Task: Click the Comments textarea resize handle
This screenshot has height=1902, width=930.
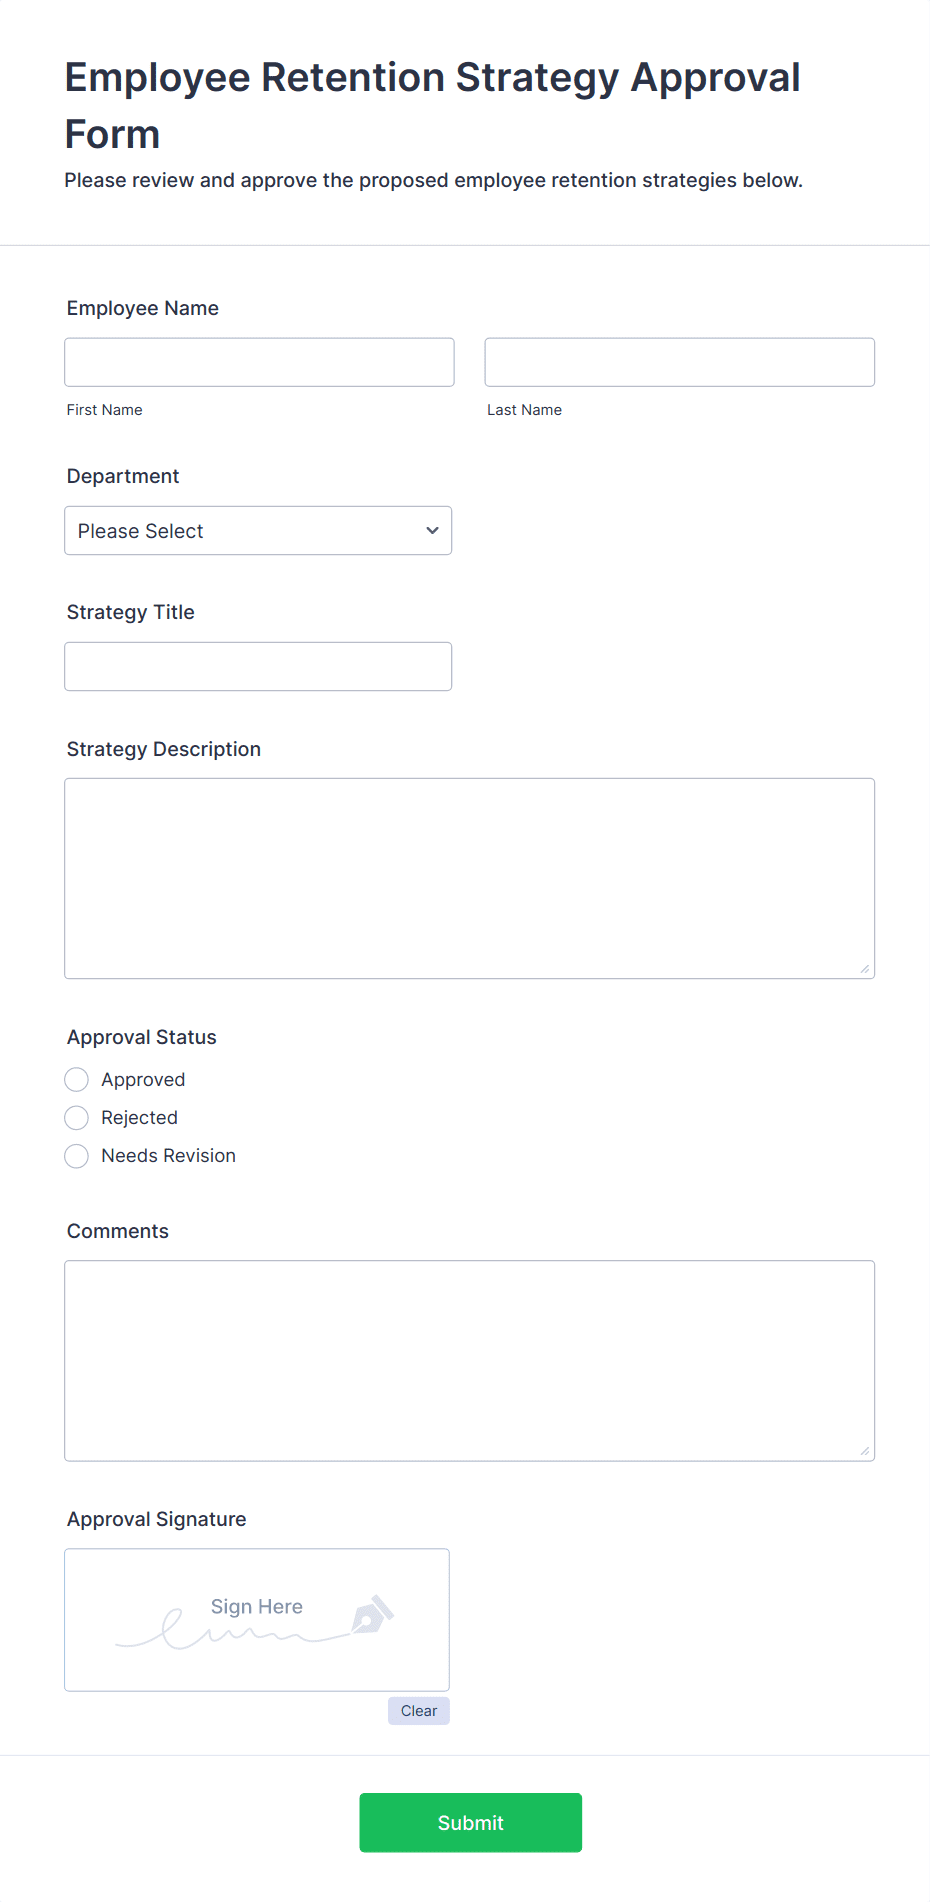Action: [865, 1451]
